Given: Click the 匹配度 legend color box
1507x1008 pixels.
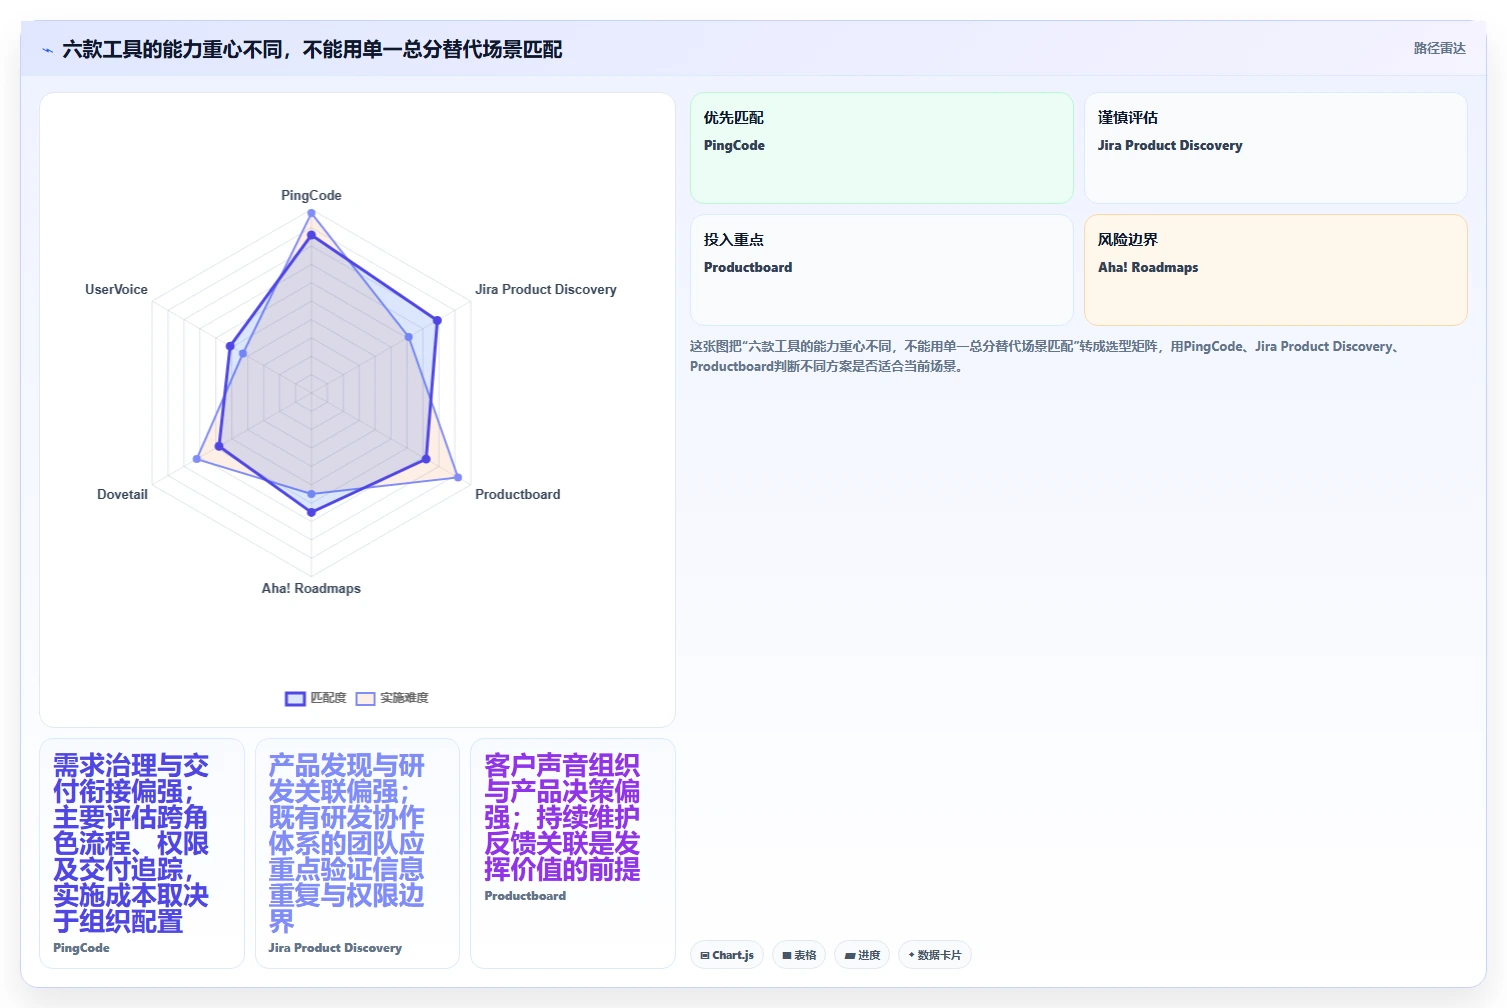Looking at the screenshot, I should point(295,698).
